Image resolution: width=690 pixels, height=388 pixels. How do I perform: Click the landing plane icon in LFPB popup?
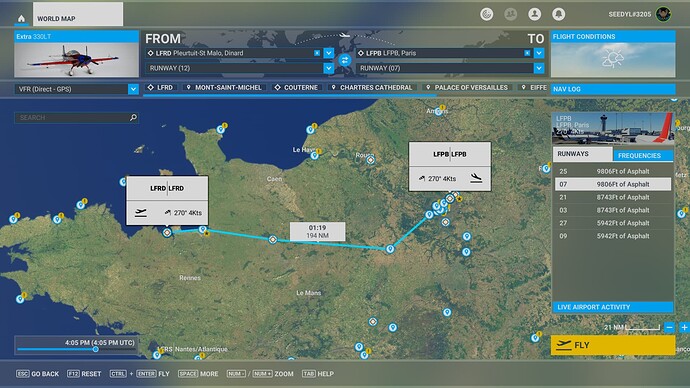pyautogui.click(x=476, y=178)
